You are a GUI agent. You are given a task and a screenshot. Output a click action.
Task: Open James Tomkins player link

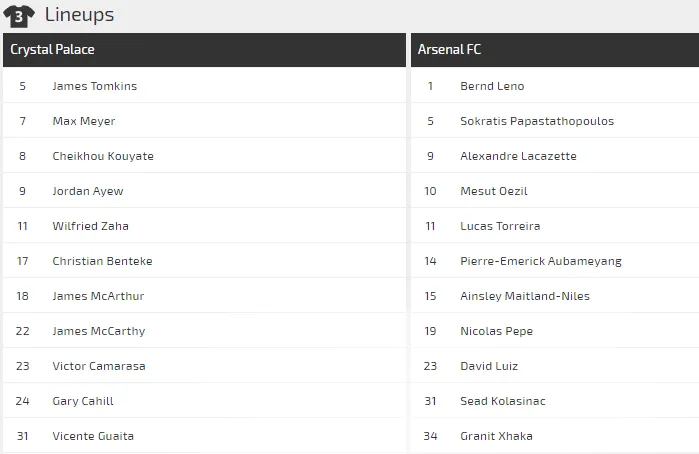coord(95,86)
